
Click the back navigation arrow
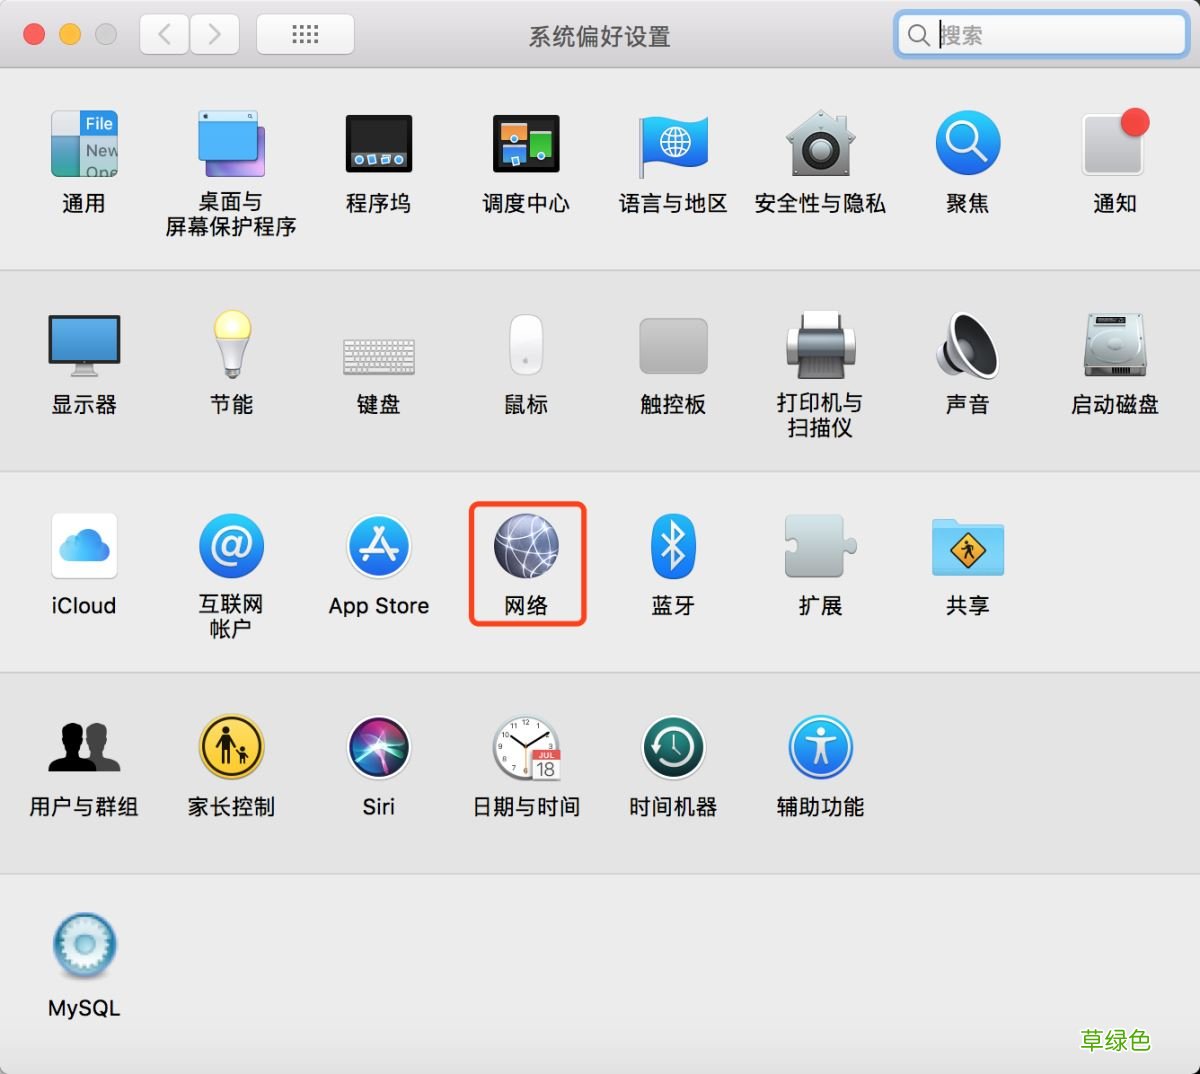166,33
